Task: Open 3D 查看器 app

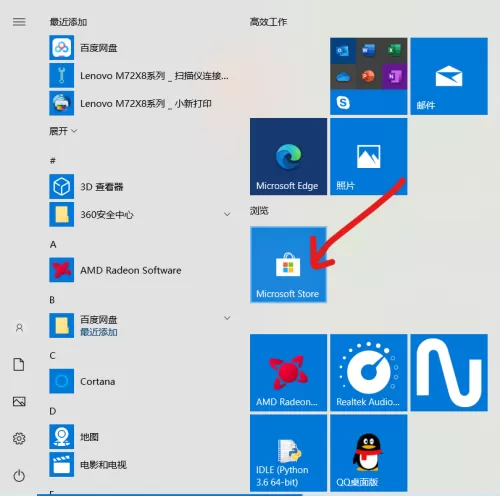Action: pyautogui.click(x=140, y=186)
